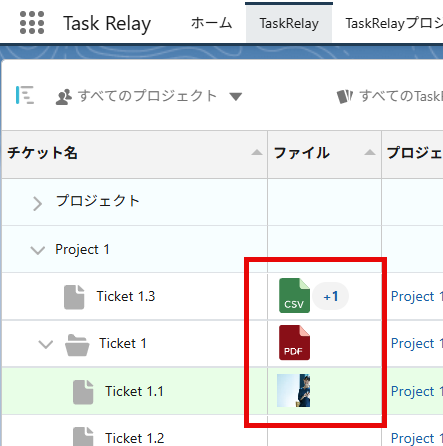
Task: Click the Gantt tree view icon
Action: click(25, 95)
